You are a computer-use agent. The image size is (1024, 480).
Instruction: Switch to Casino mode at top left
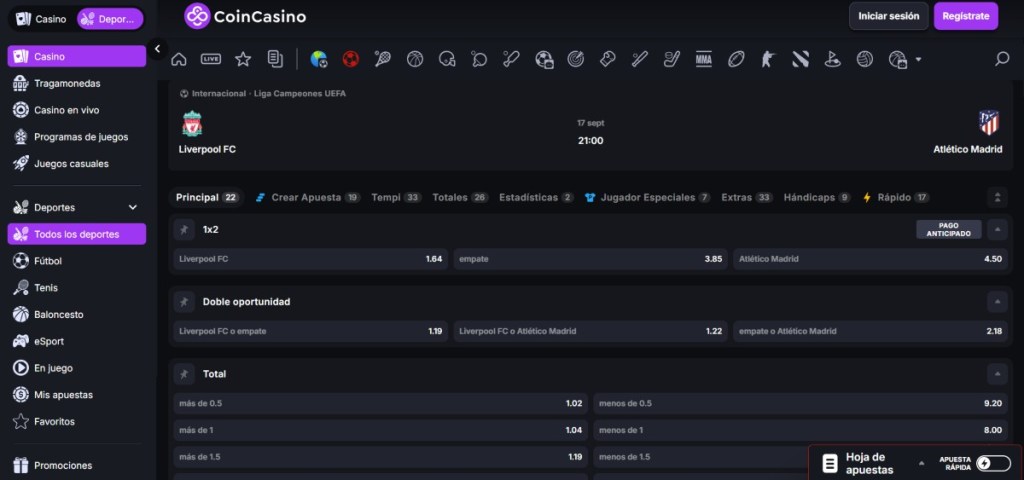tap(41, 19)
